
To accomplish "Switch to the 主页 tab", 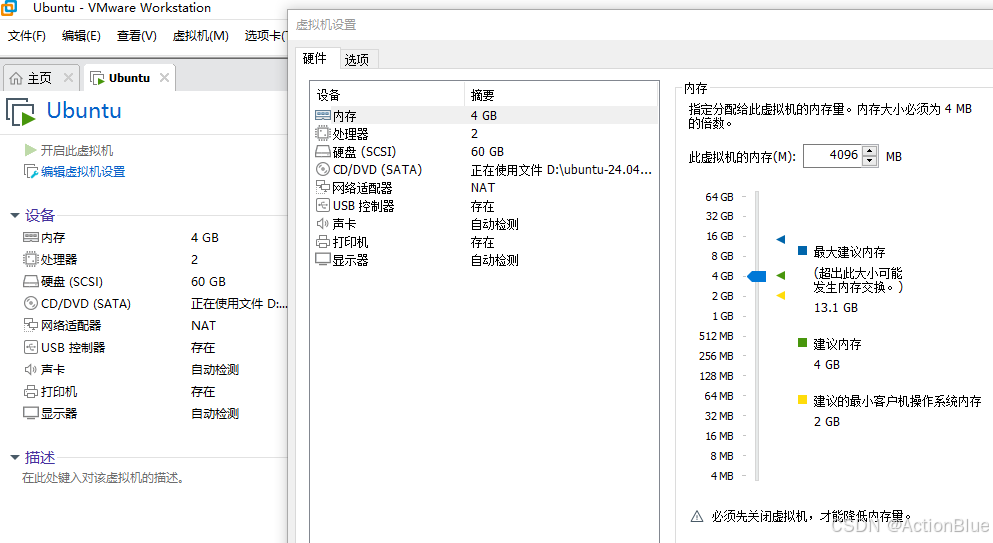I will pyautogui.click(x=39, y=78).
